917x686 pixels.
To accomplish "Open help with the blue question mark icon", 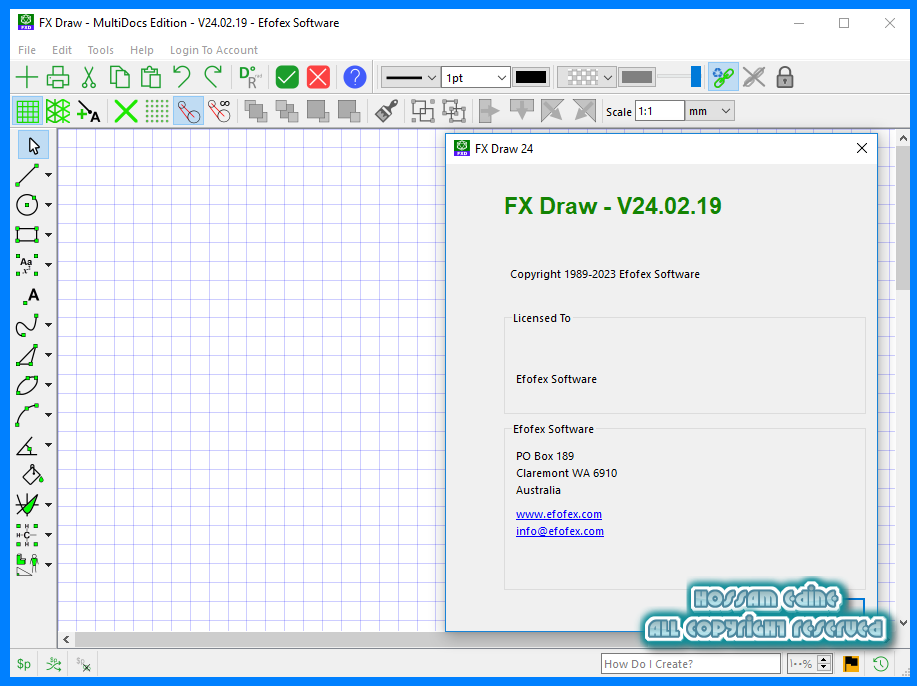I will [x=354, y=77].
